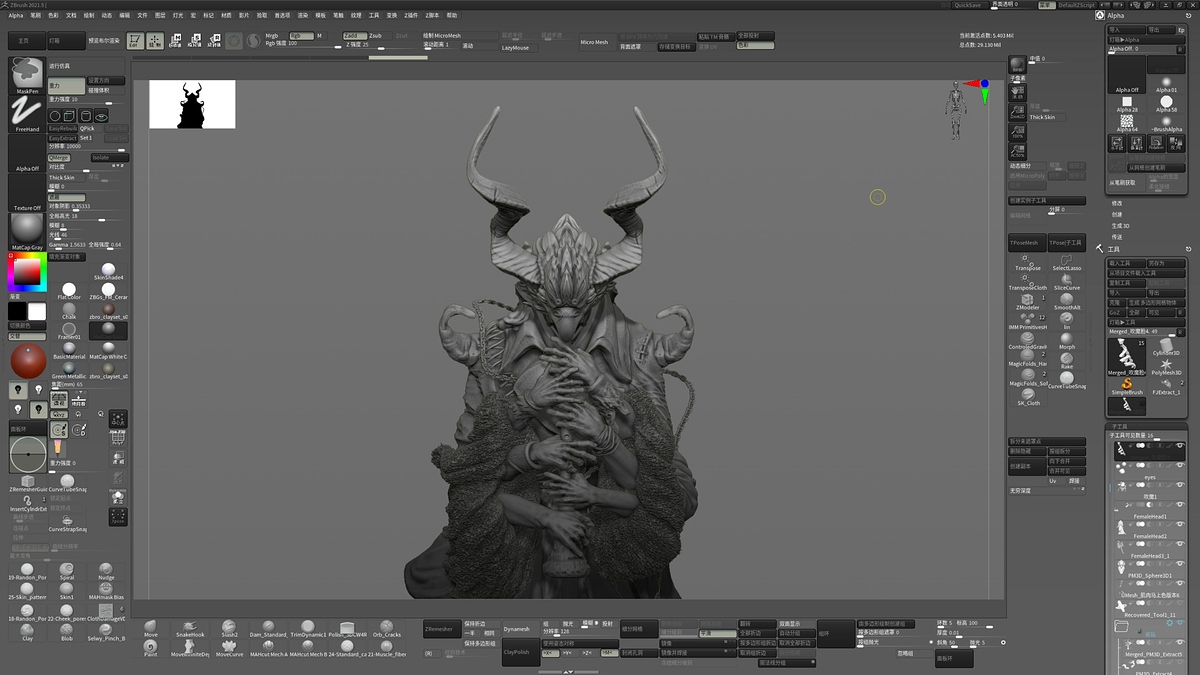This screenshot has height=675, width=1200.
Task: Select the black secondary color swatch
Action: coord(17,312)
